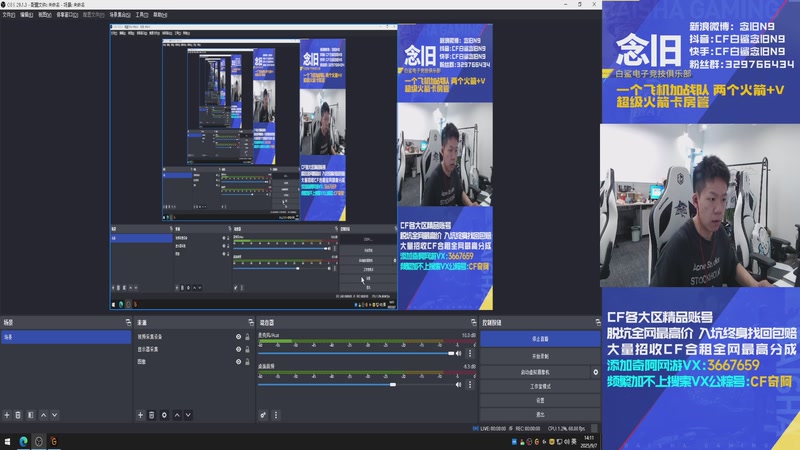Toggle the lock for 显示器采集 source
The height and width of the screenshot is (450, 800).
247,349
